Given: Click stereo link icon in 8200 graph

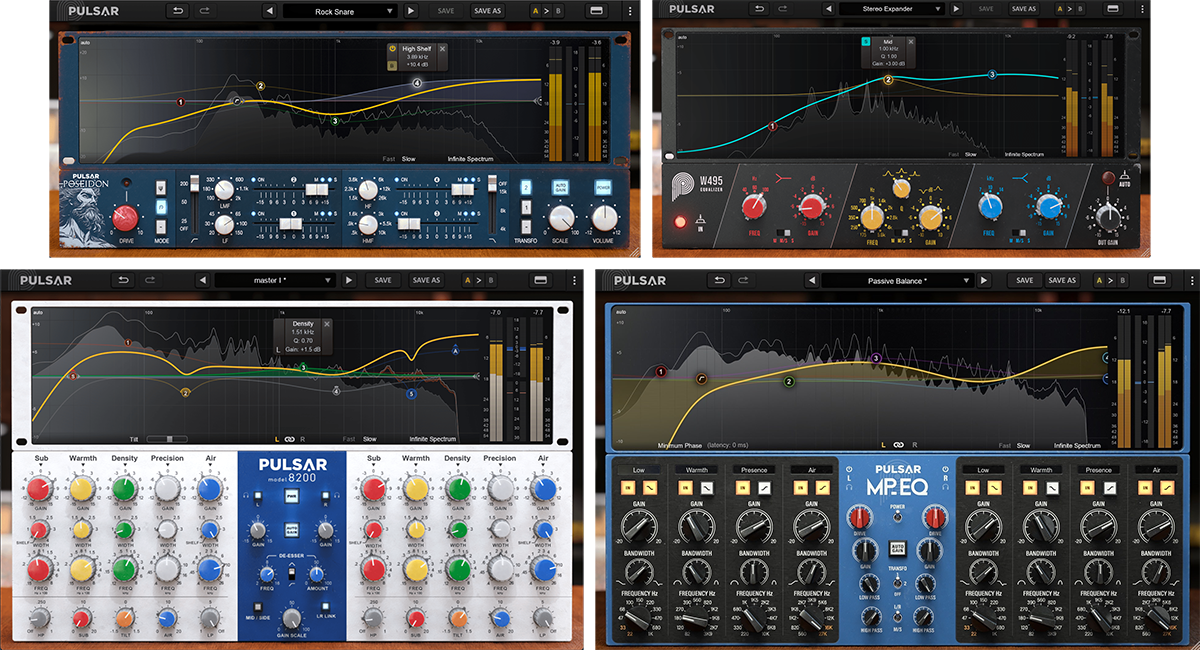Looking at the screenshot, I should pos(288,439).
